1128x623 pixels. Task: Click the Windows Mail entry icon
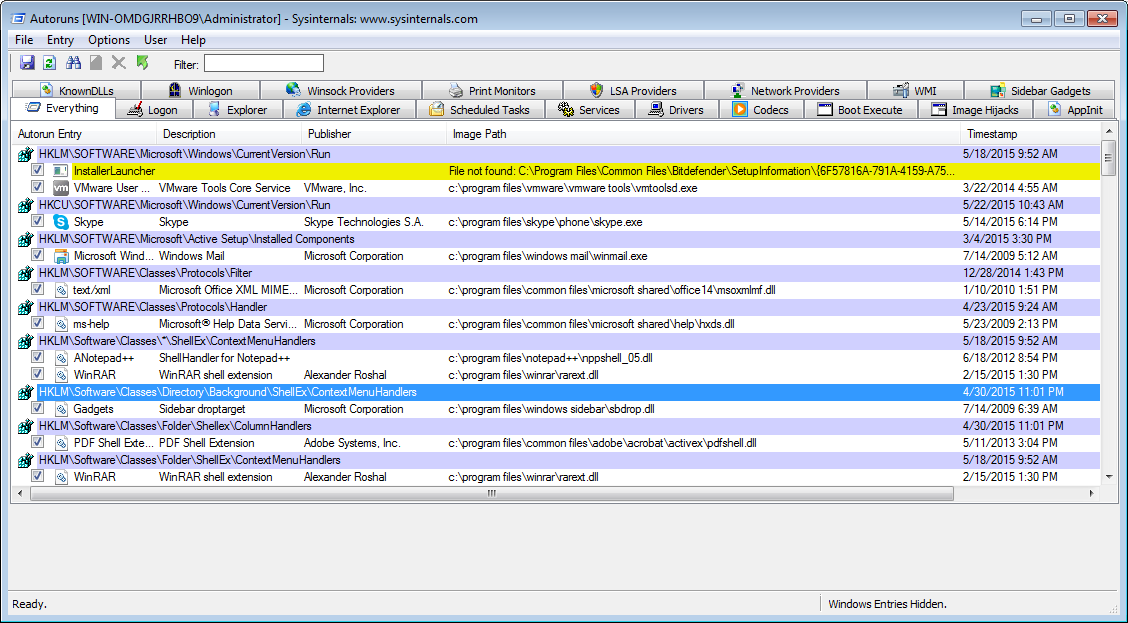pyautogui.click(x=61, y=256)
